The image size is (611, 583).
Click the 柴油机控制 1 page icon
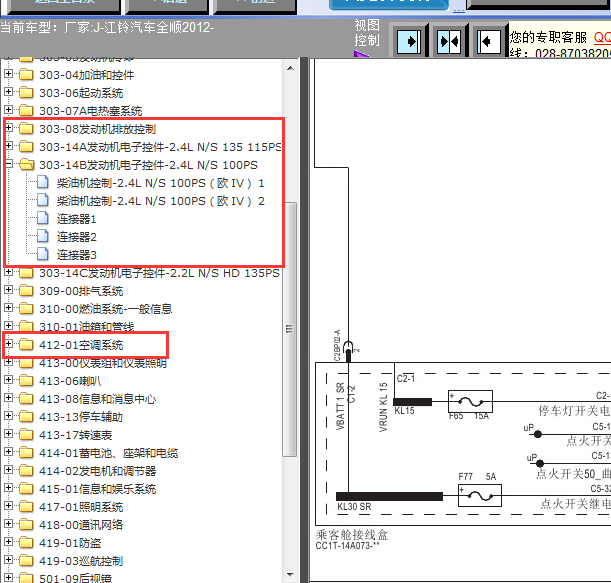pos(43,182)
